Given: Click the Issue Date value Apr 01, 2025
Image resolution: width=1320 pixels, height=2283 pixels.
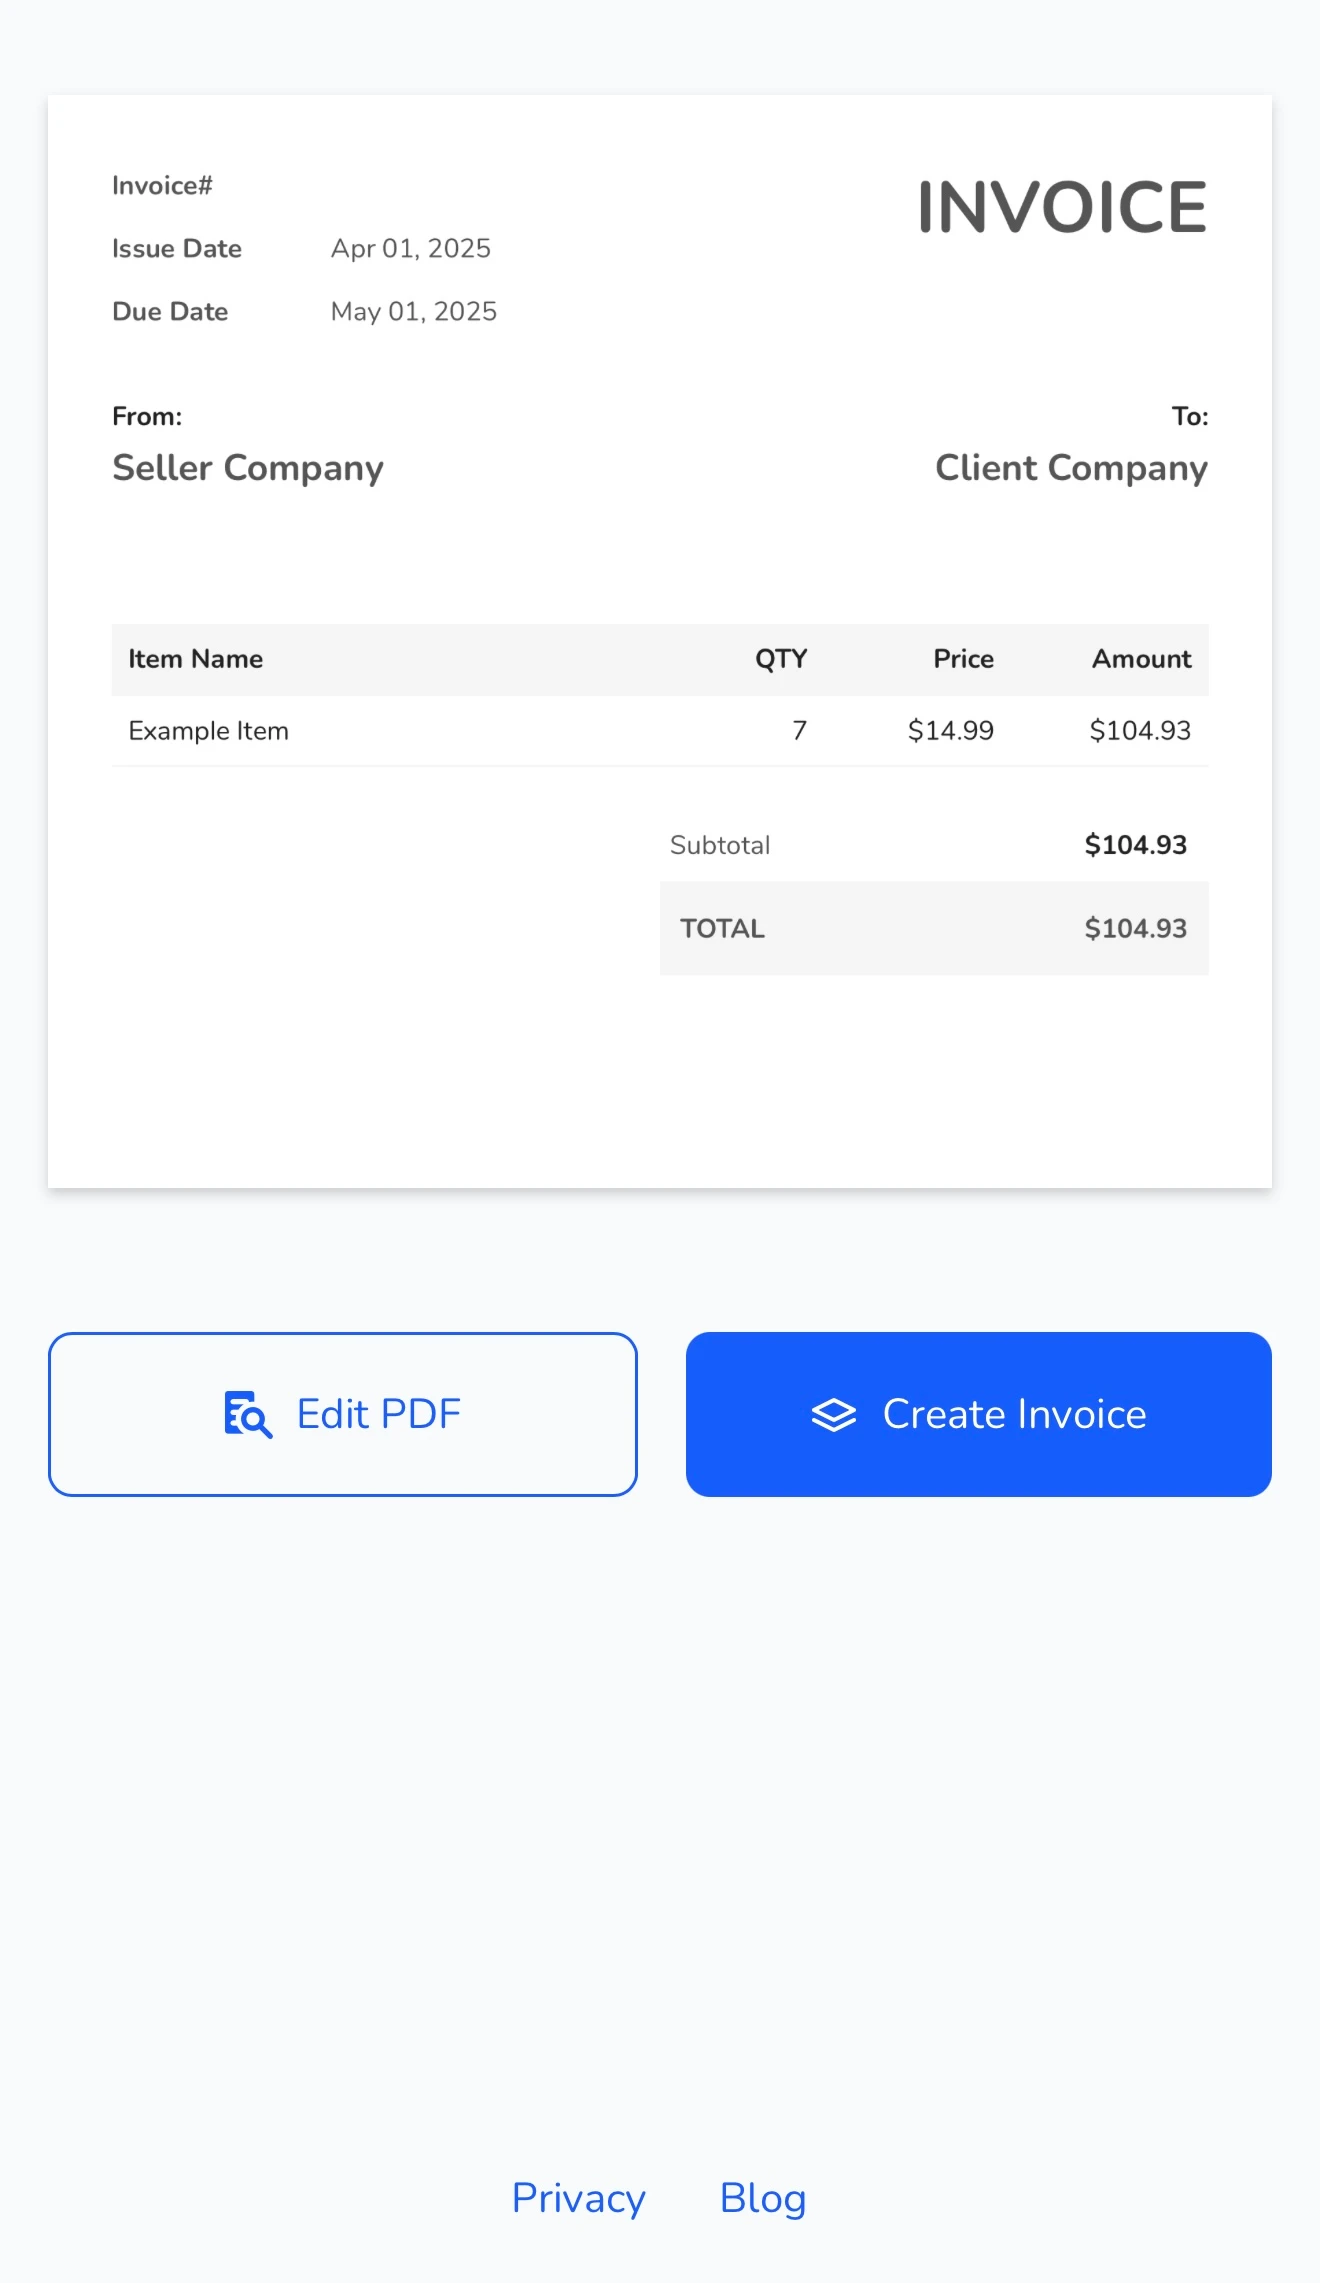Looking at the screenshot, I should pos(411,248).
